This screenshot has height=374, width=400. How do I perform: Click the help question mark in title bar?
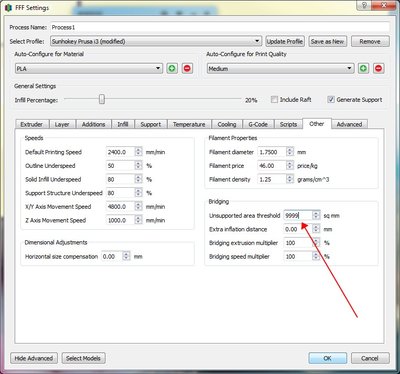click(364, 5)
